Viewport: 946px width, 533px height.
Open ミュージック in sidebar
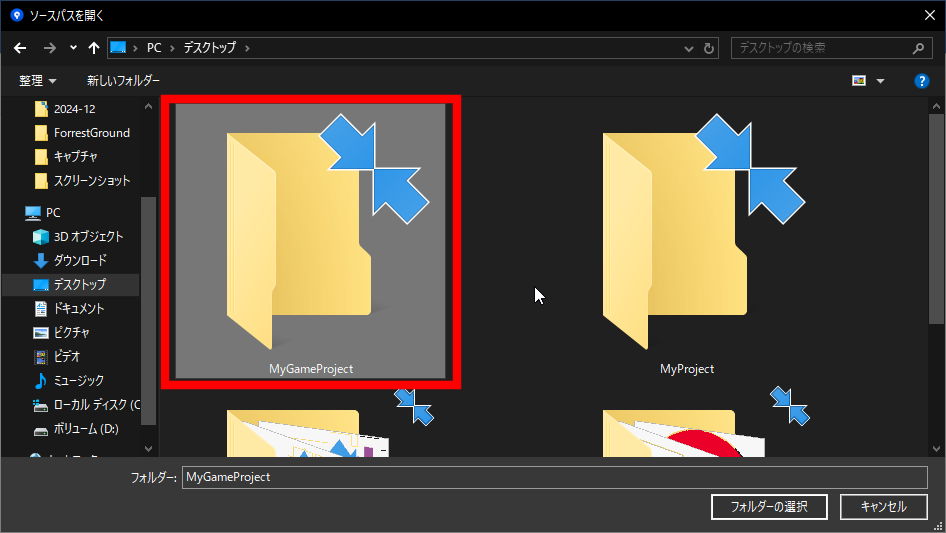78,381
